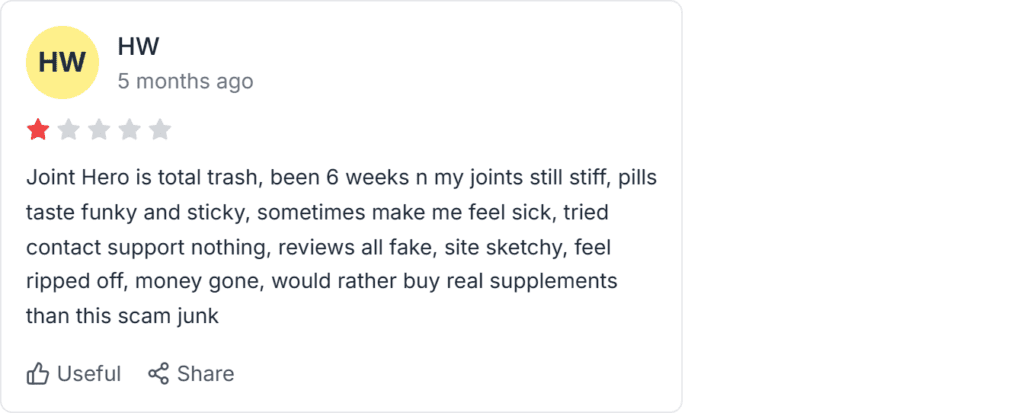Click the thumbs-up icon

click(x=38, y=374)
